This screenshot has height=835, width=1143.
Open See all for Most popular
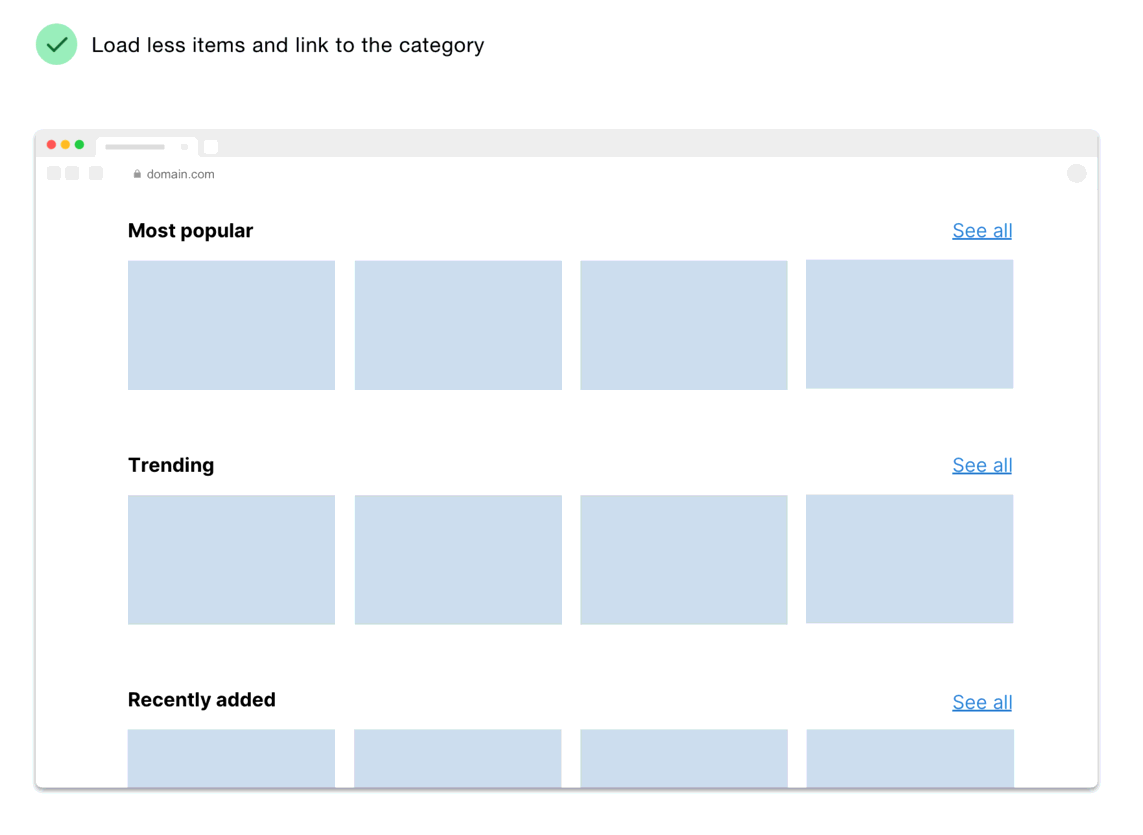pos(982,231)
